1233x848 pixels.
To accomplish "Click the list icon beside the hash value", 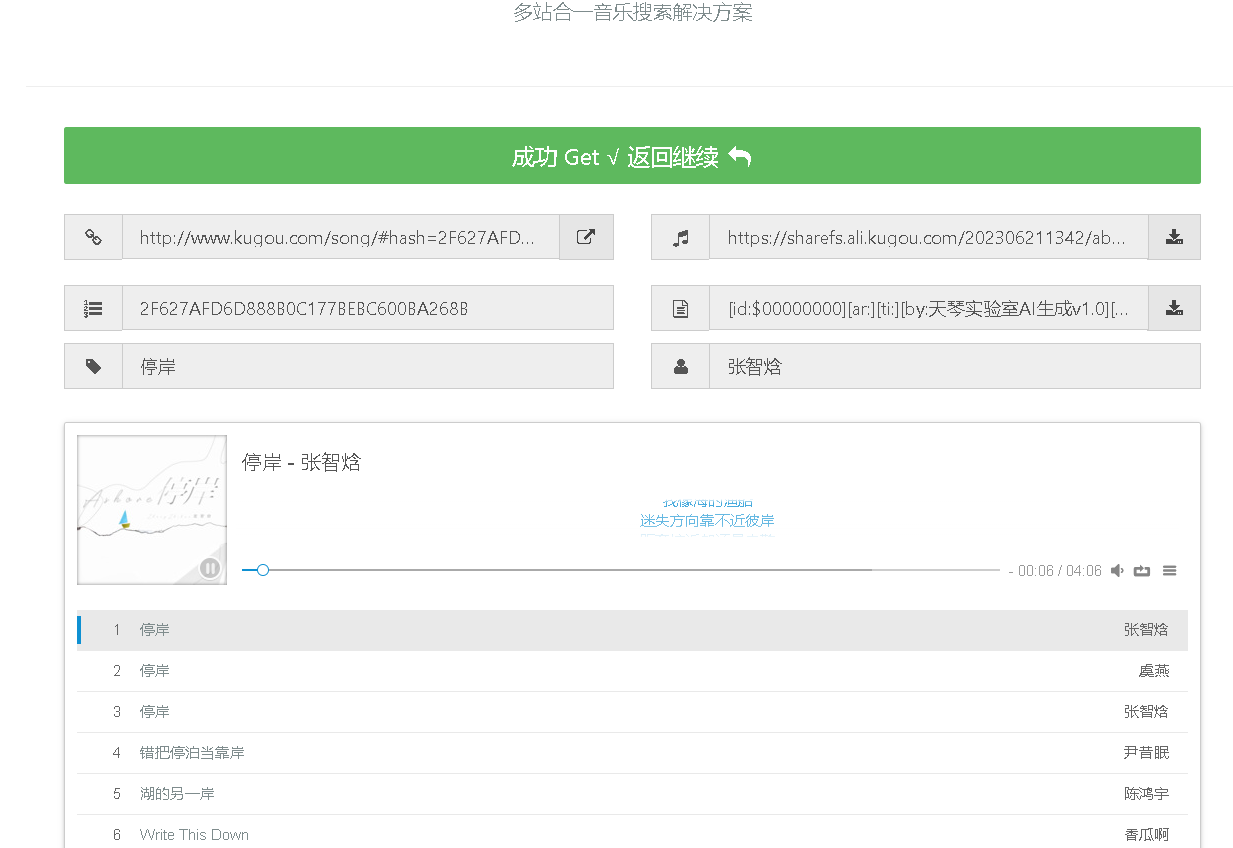I will point(93,308).
